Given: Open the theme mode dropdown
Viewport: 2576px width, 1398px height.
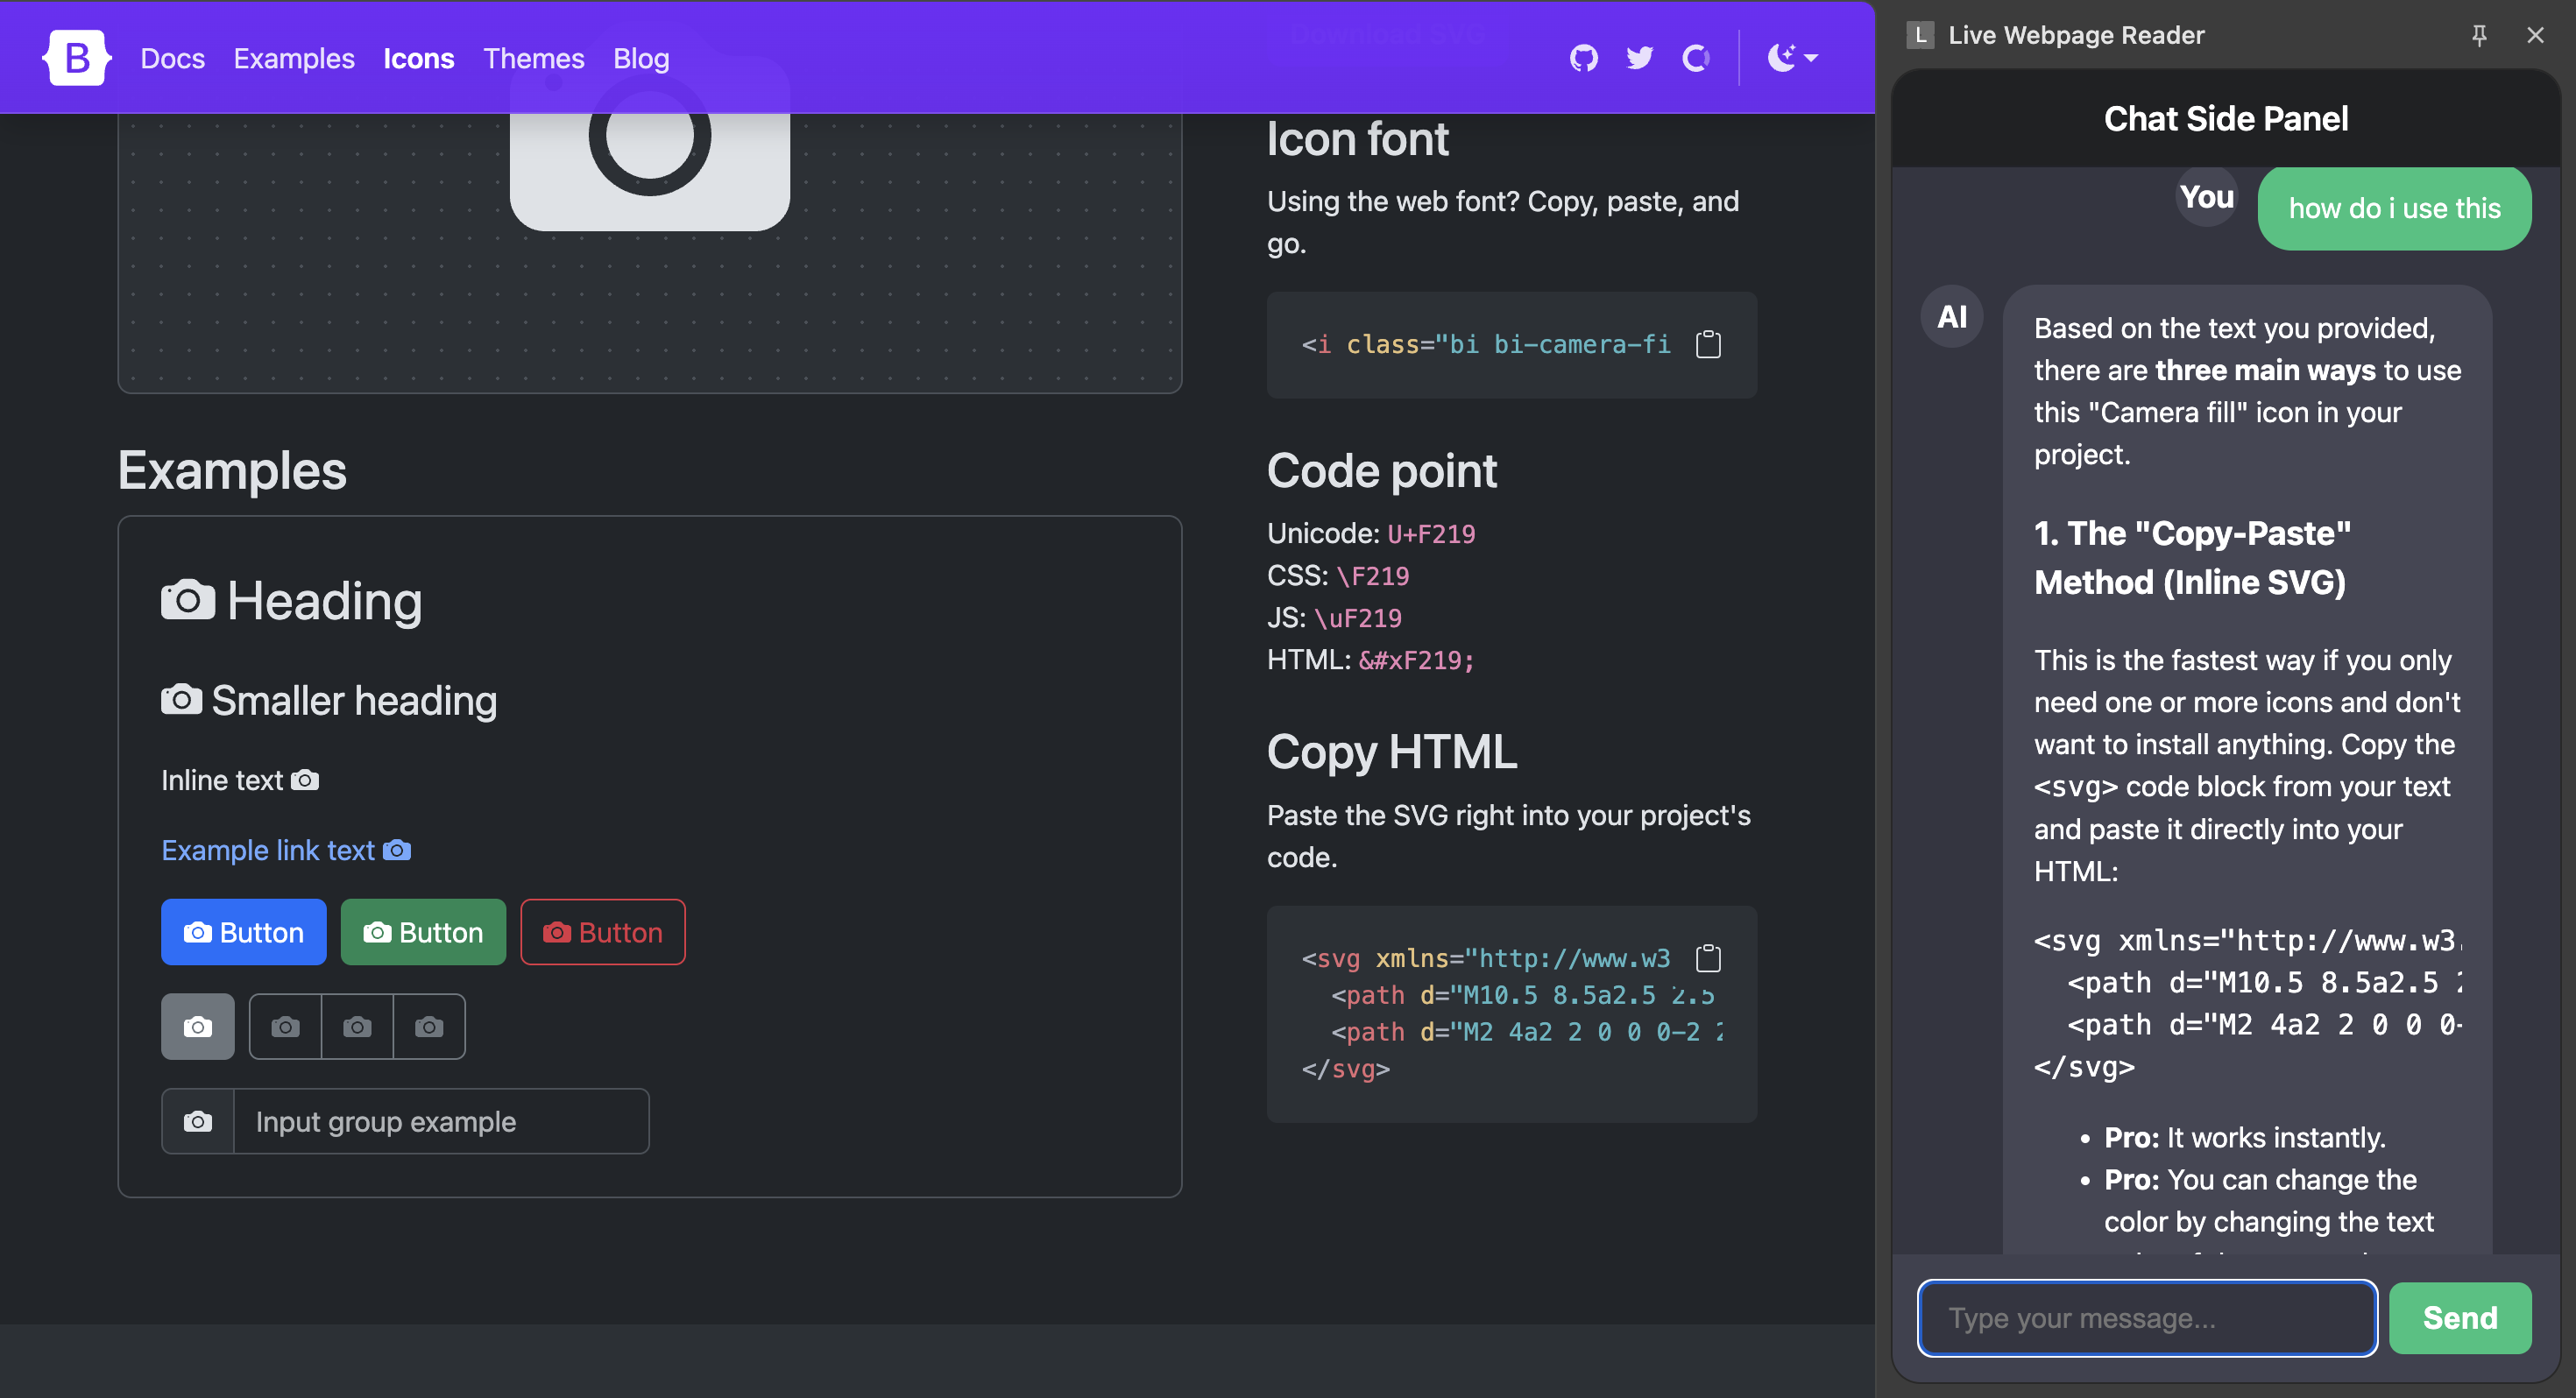Looking at the screenshot, I should point(1792,58).
